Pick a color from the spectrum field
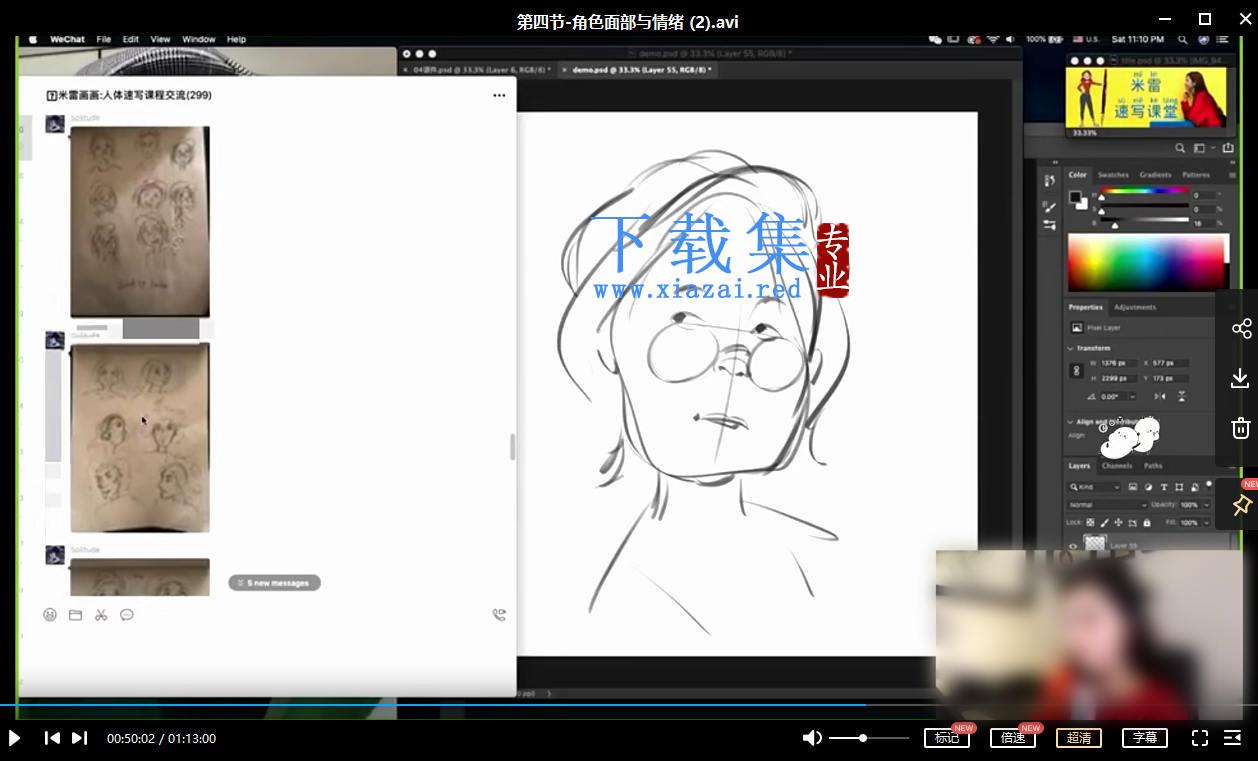Image resolution: width=1258 pixels, height=761 pixels. [x=1147, y=262]
